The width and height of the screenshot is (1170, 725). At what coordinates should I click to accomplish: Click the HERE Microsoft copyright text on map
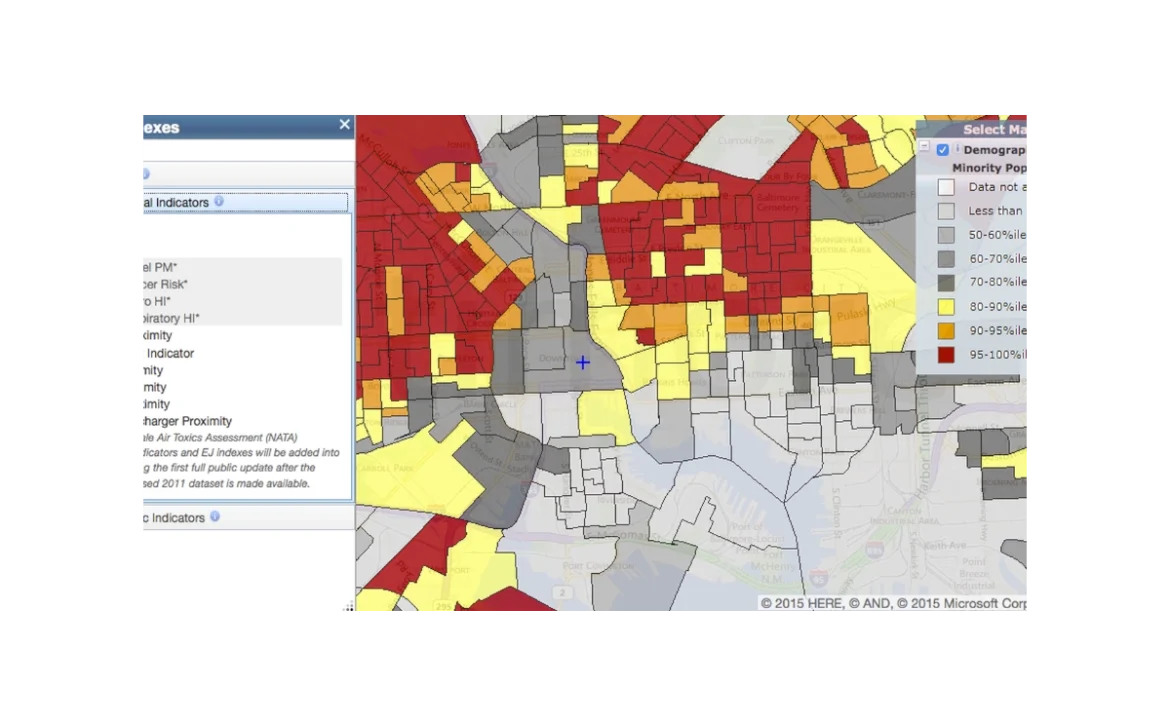pos(894,603)
